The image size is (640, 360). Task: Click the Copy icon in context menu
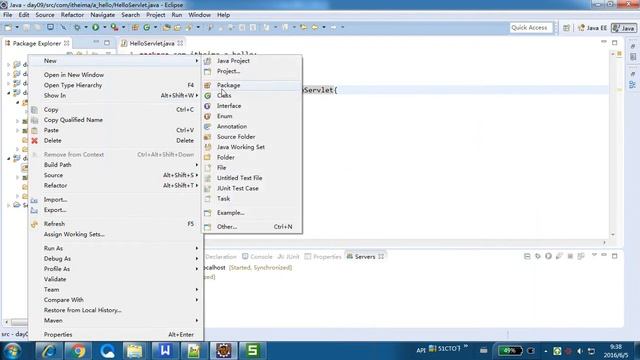[34, 110]
